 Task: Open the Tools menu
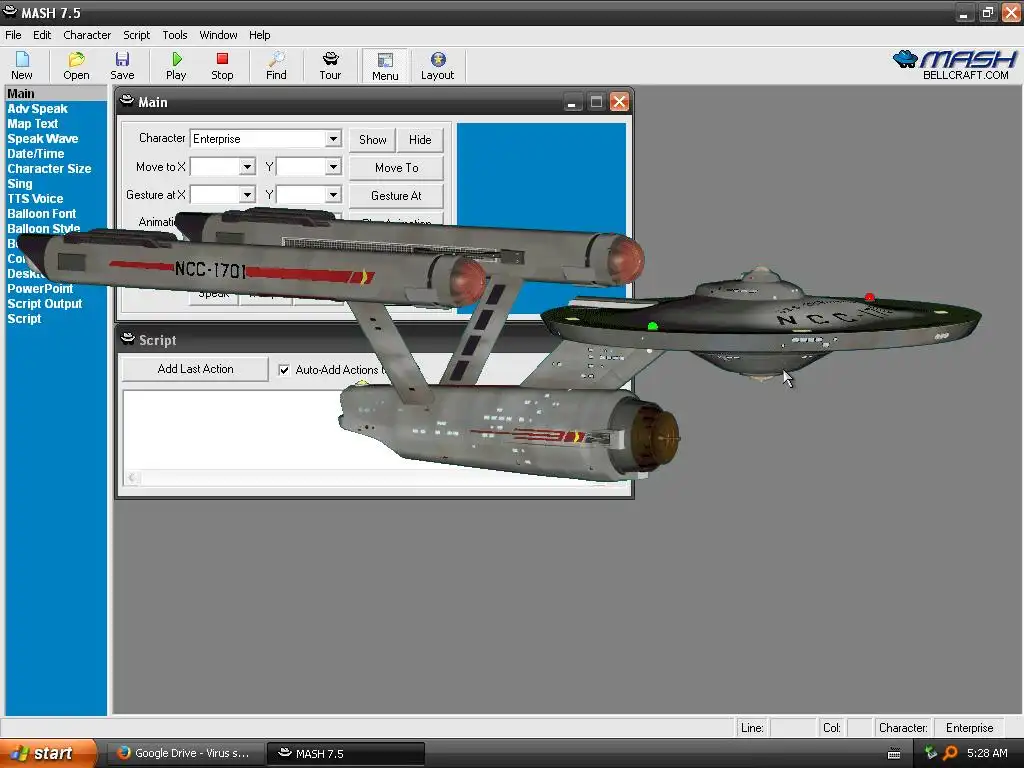pyautogui.click(x=174, y=35)
